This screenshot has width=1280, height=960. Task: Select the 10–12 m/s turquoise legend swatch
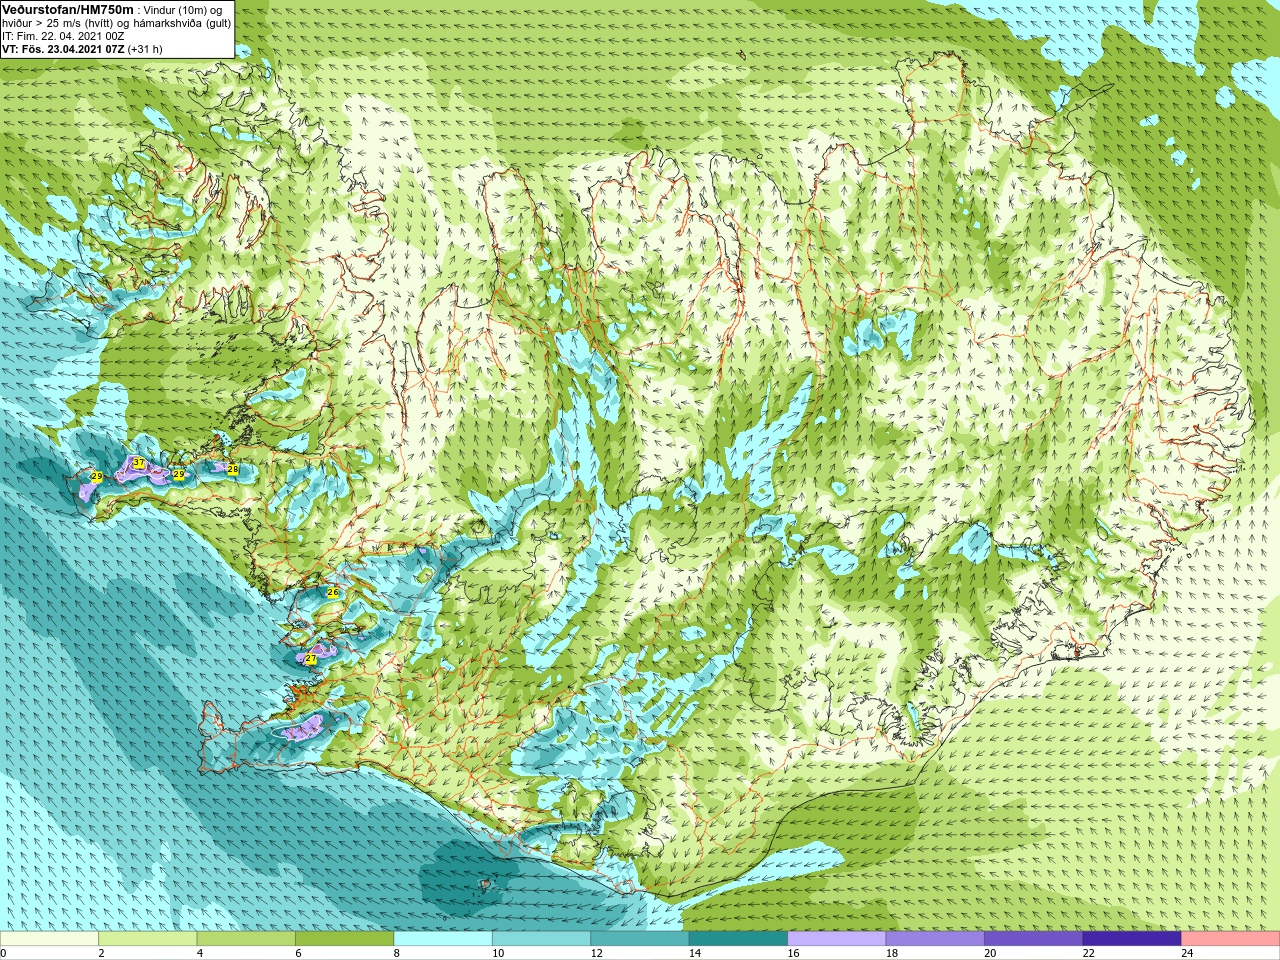pos(542,939)
